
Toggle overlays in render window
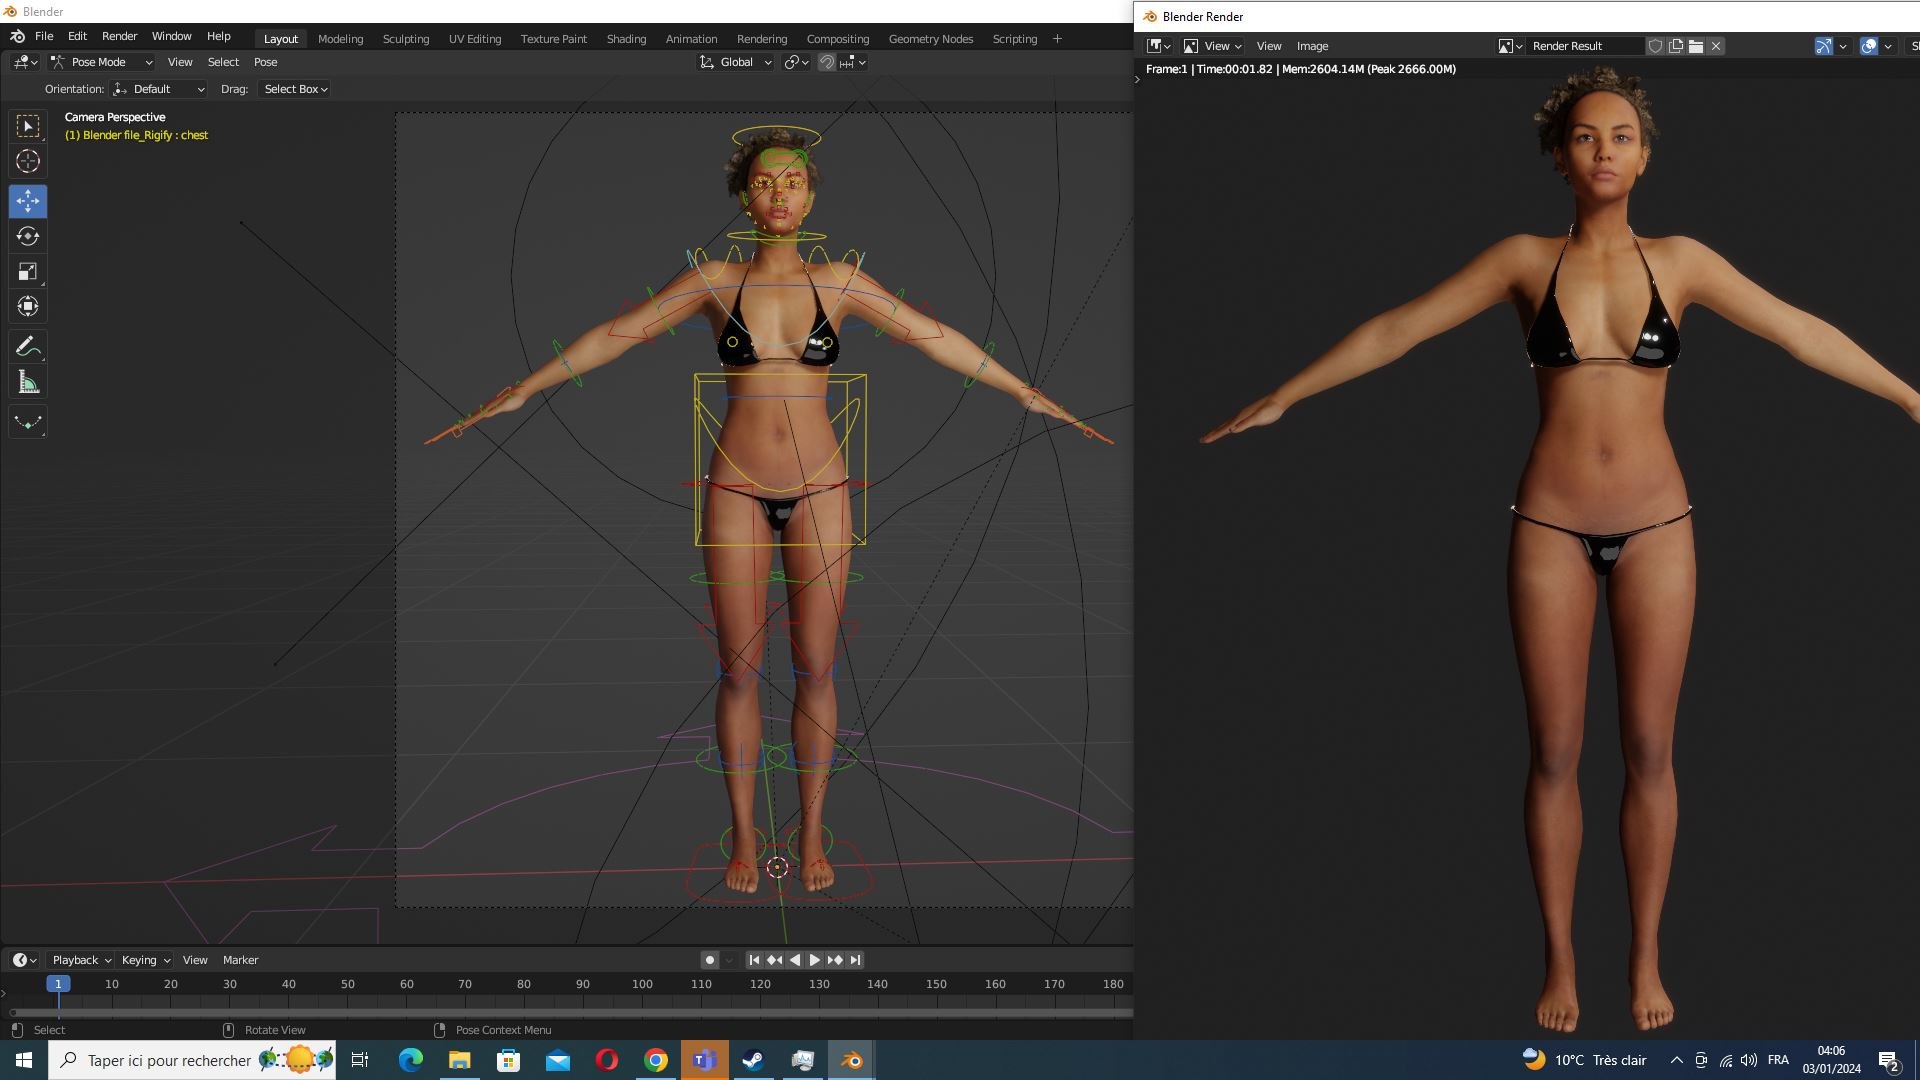(1869, 46)
